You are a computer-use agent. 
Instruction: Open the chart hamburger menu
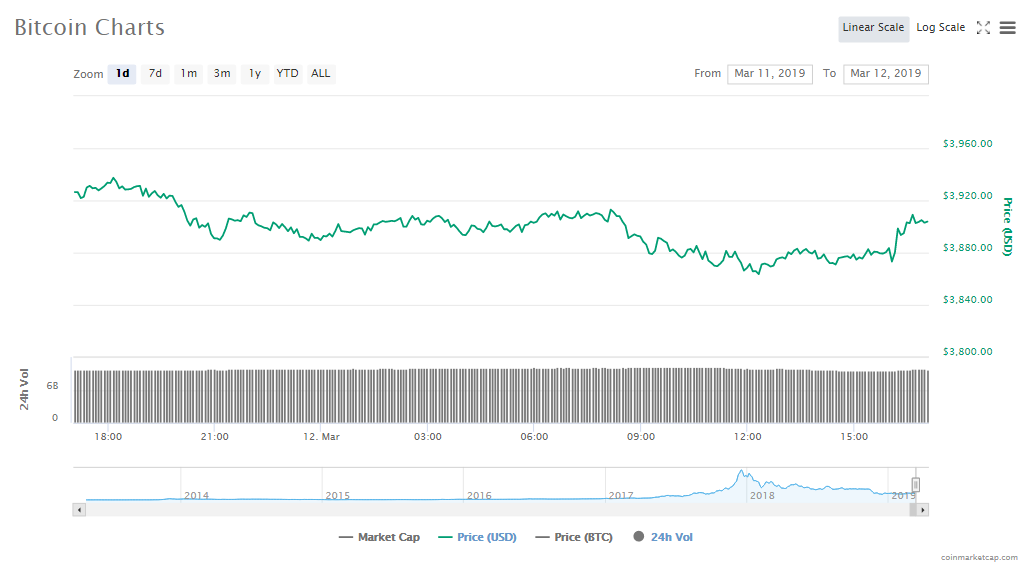(1007, 28)
